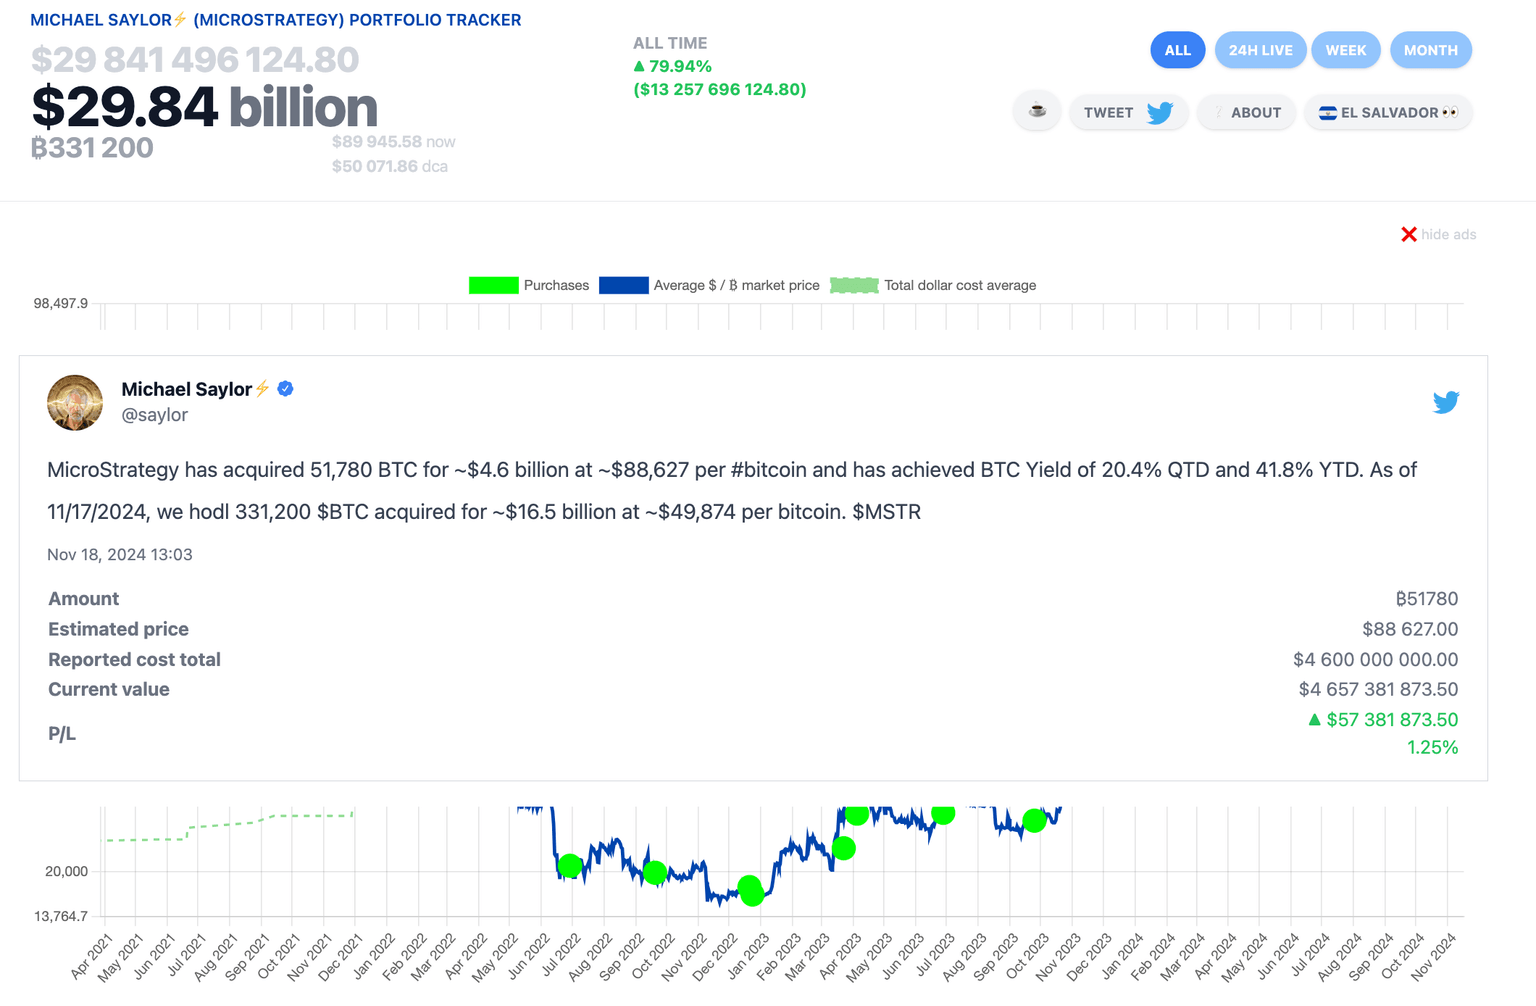Open the Michael Saylor Portfolio Tracker title link

tap(276, 20)
